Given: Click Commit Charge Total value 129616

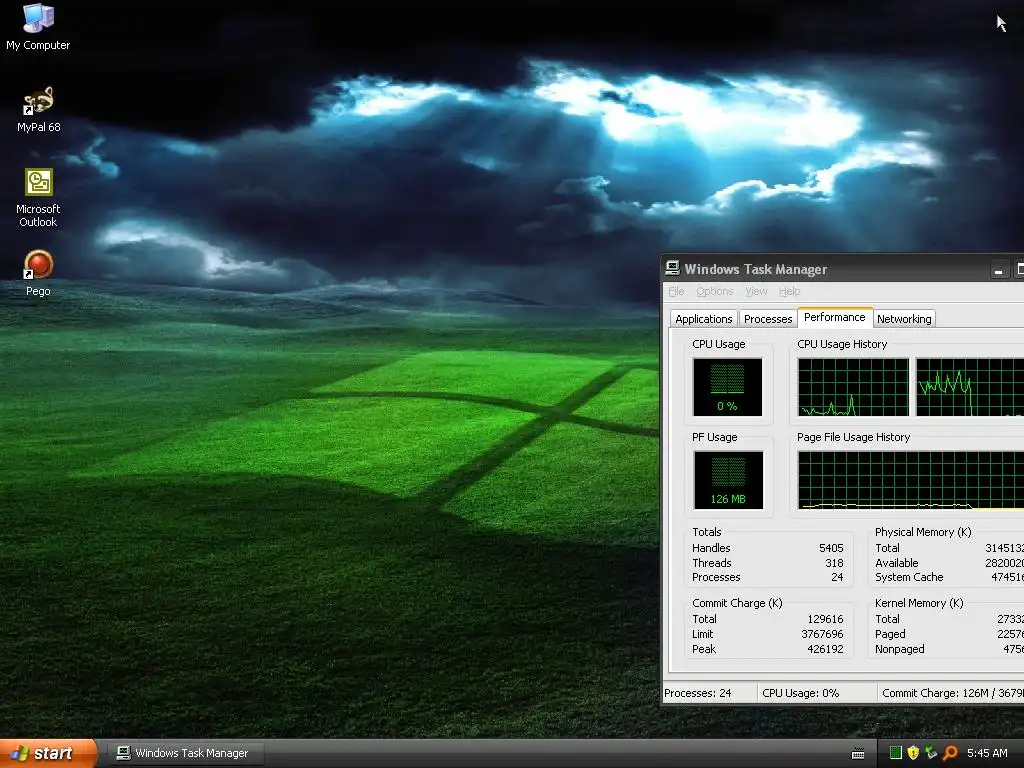Looking at the screenshot, I should (825, 619).
